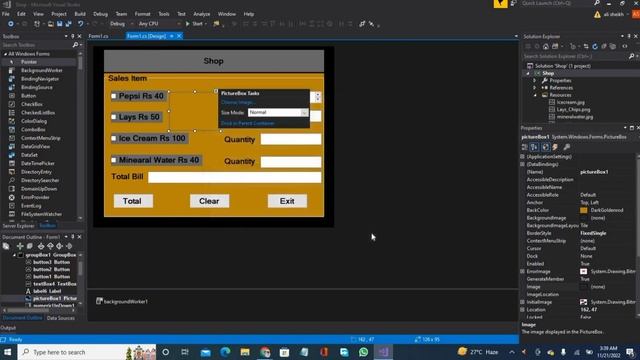The image size is (640, 360).
Task: Open the Build menu
Action: [80, 14]
